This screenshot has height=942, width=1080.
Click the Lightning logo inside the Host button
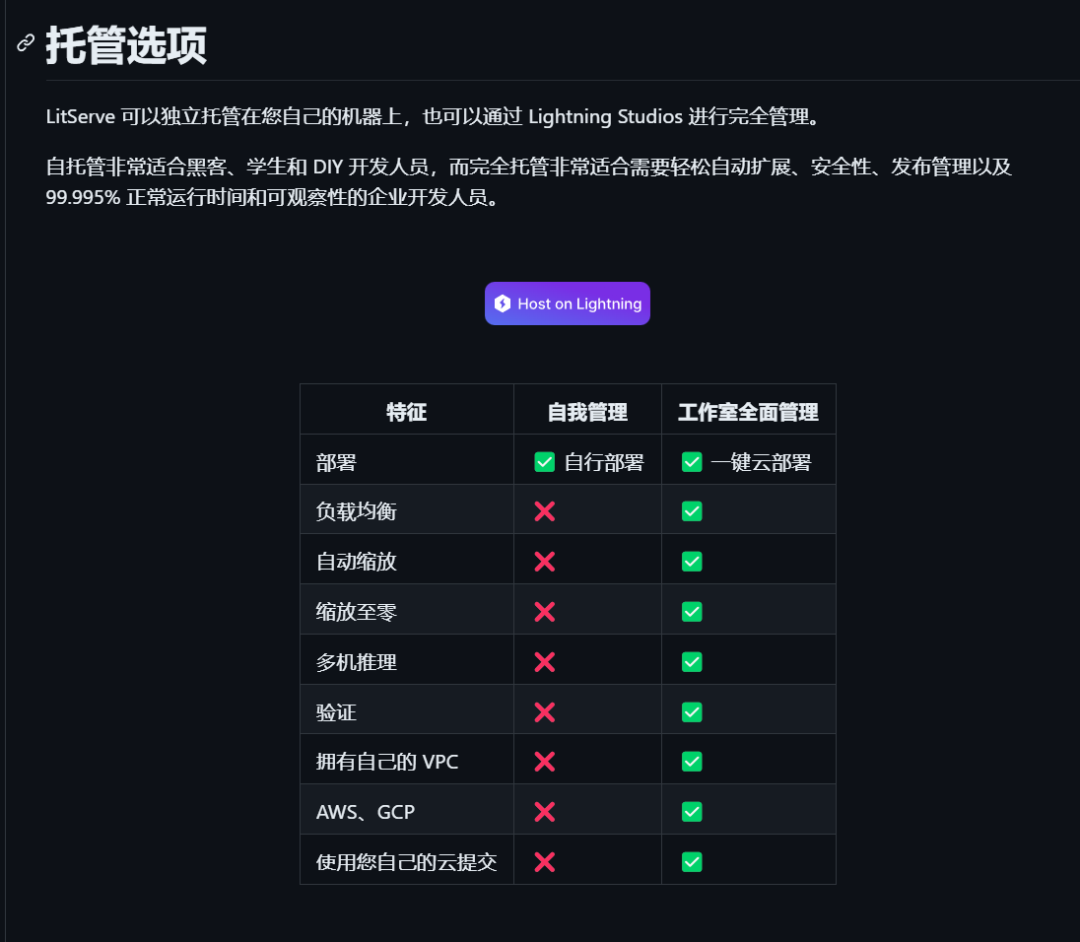click(x=503, y=304)
